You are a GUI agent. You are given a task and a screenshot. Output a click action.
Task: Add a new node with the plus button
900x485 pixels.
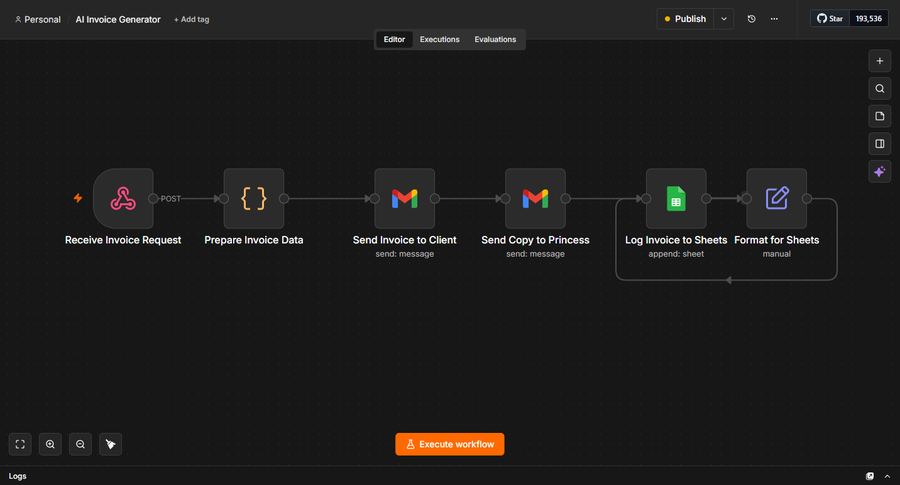pyautogui.click(x=879, y=61)
